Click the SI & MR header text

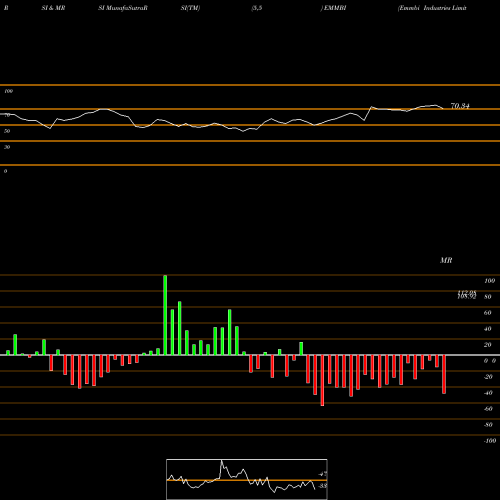[53, 8]
